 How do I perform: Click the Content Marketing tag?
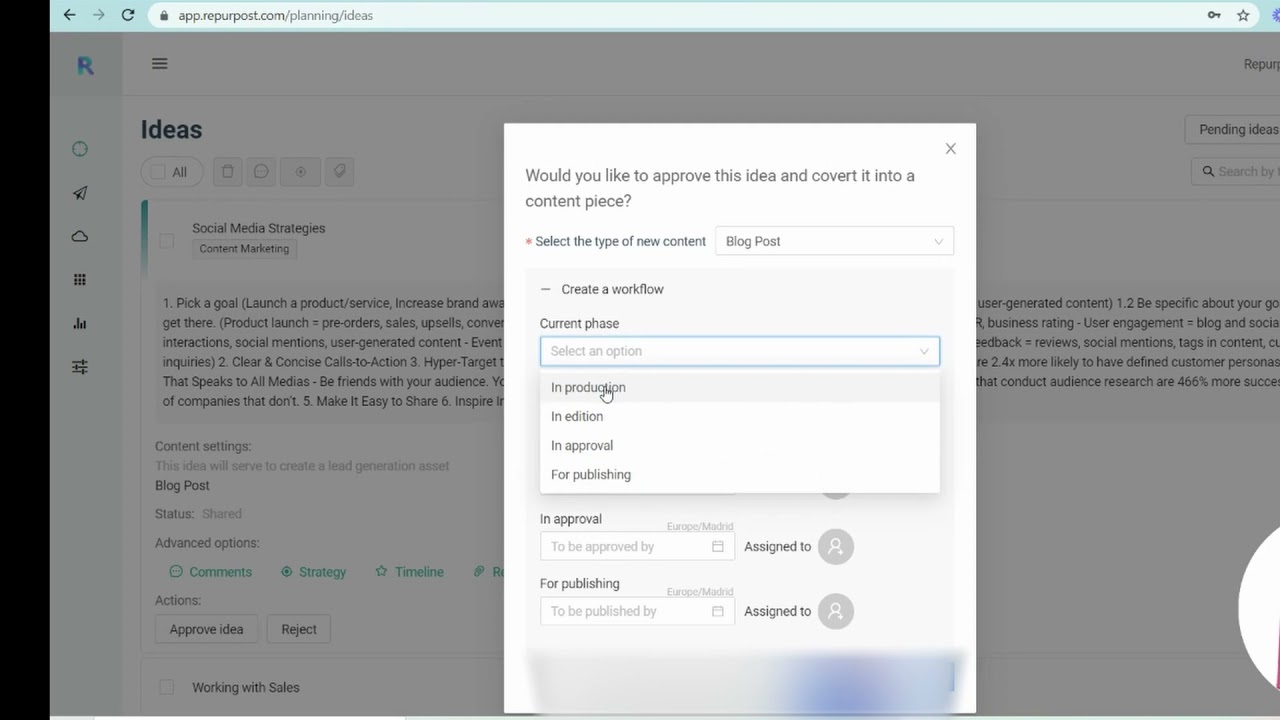(x=244, y=249)
